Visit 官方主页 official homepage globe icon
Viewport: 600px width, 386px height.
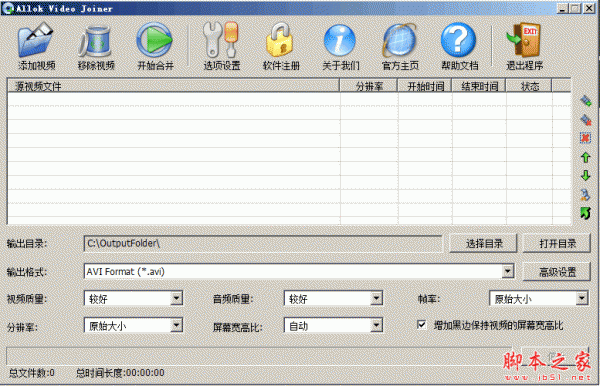pos(399,40)
